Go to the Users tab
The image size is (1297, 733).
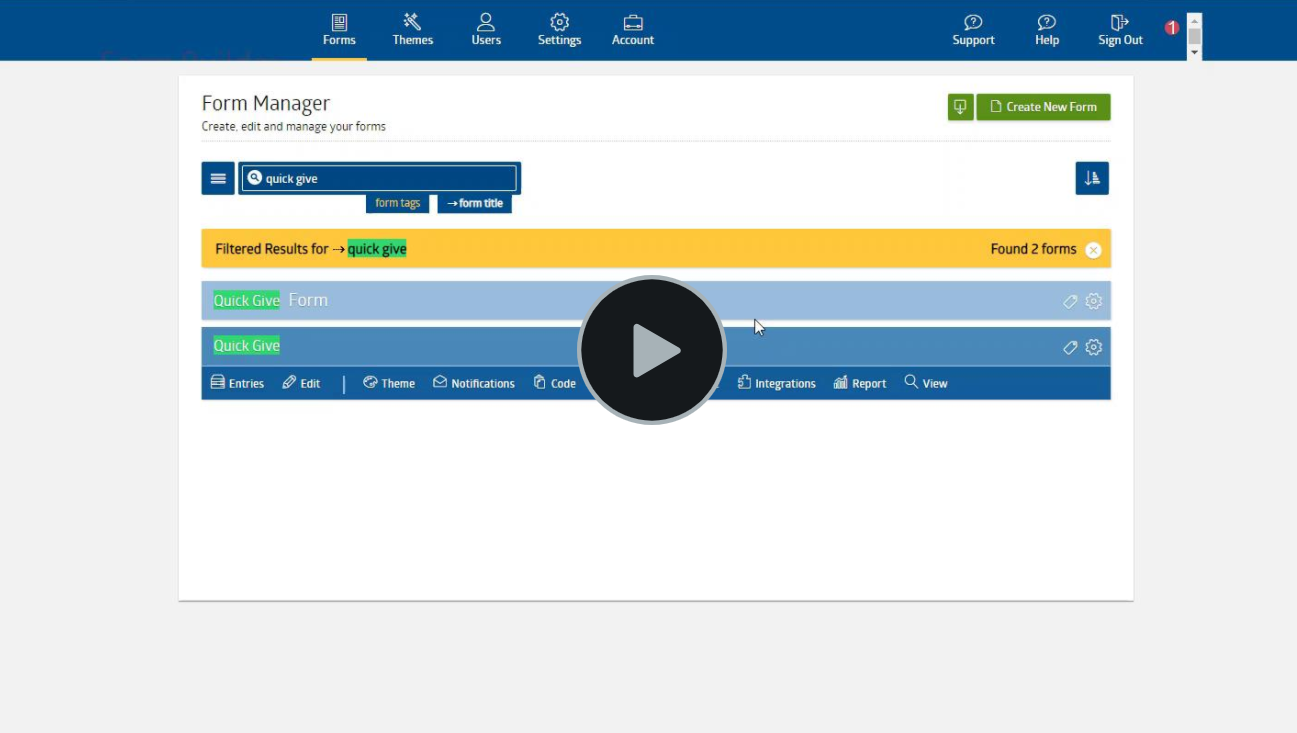(x=486, y=30)
